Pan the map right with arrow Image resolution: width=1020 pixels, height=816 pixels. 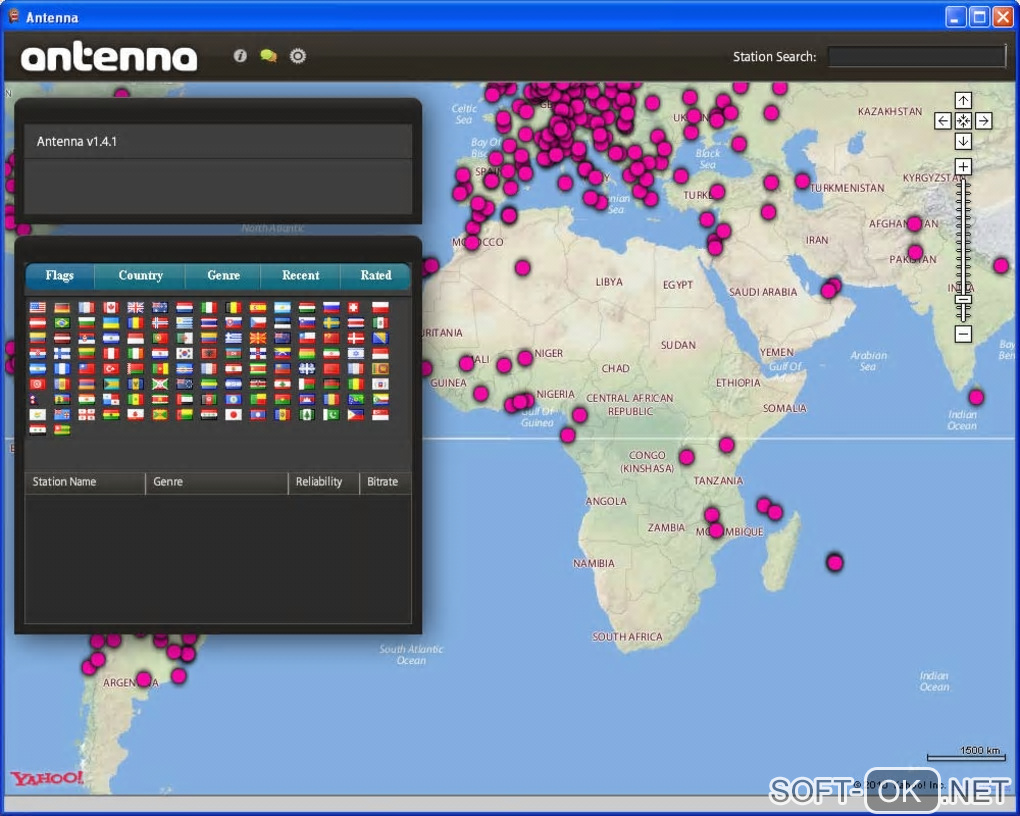click(x=984, y=121)
